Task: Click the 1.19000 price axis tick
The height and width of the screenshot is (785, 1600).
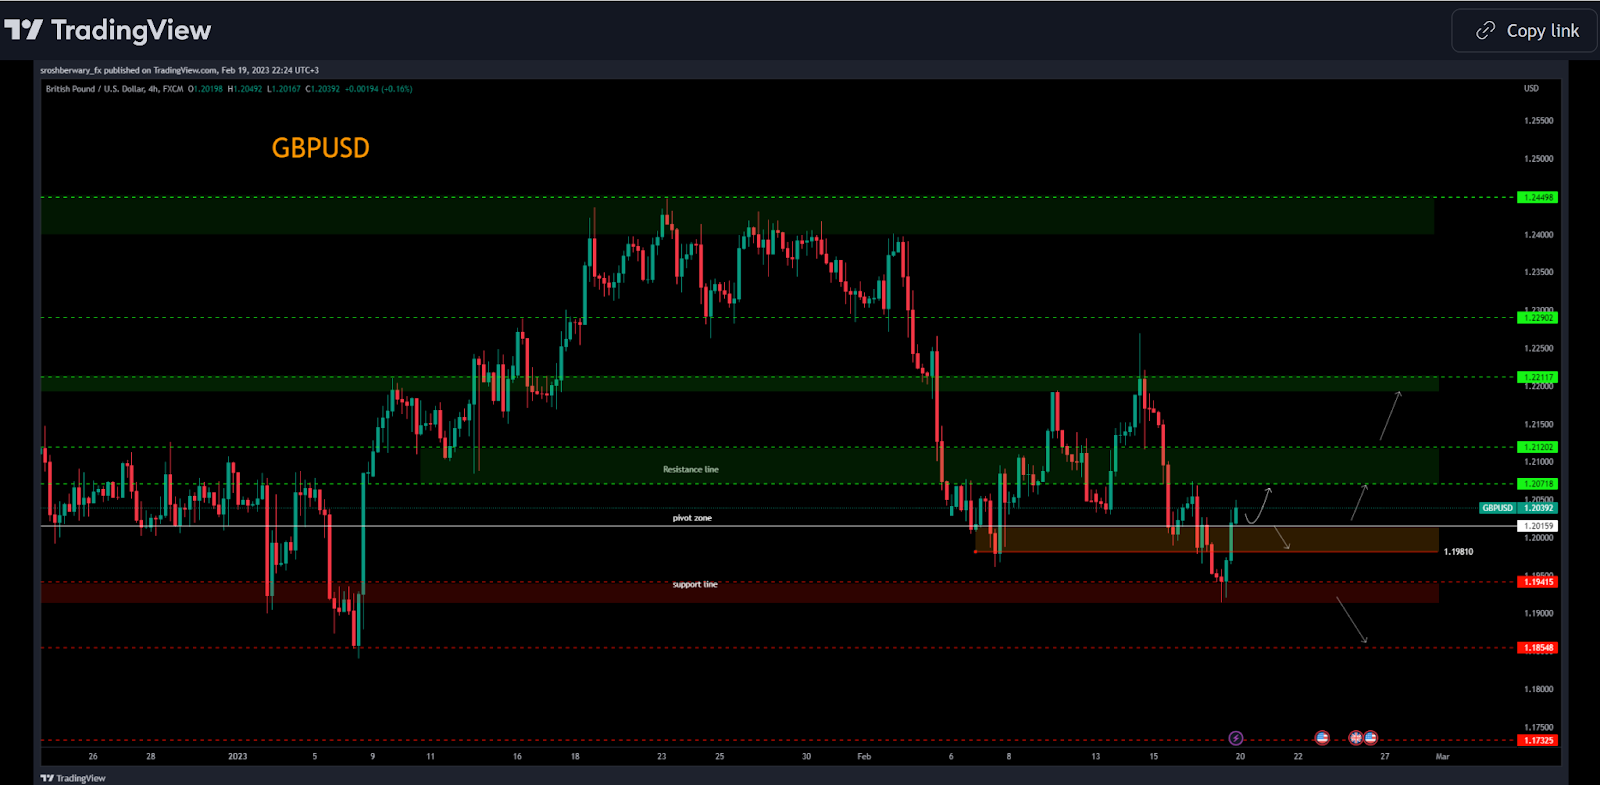Action: [1539, 614]
